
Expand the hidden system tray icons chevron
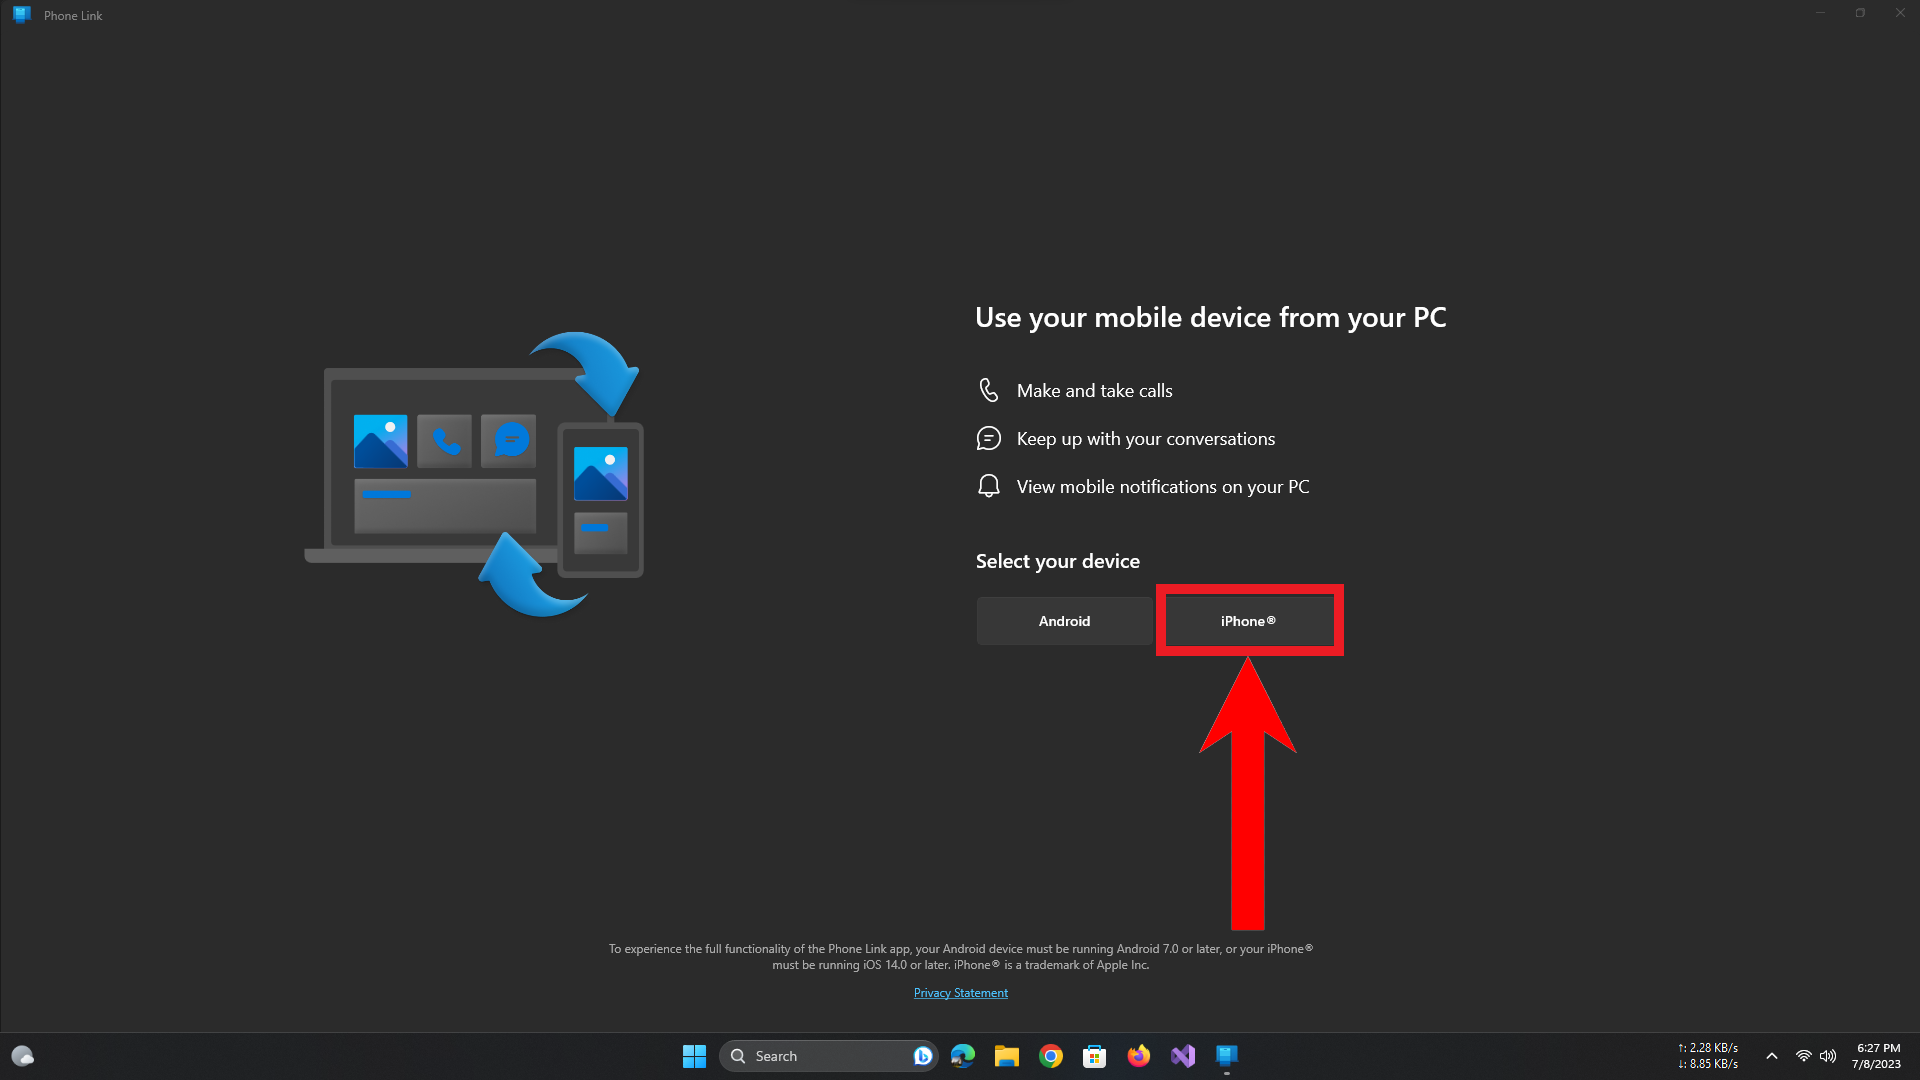[x=1771, y=1056]
